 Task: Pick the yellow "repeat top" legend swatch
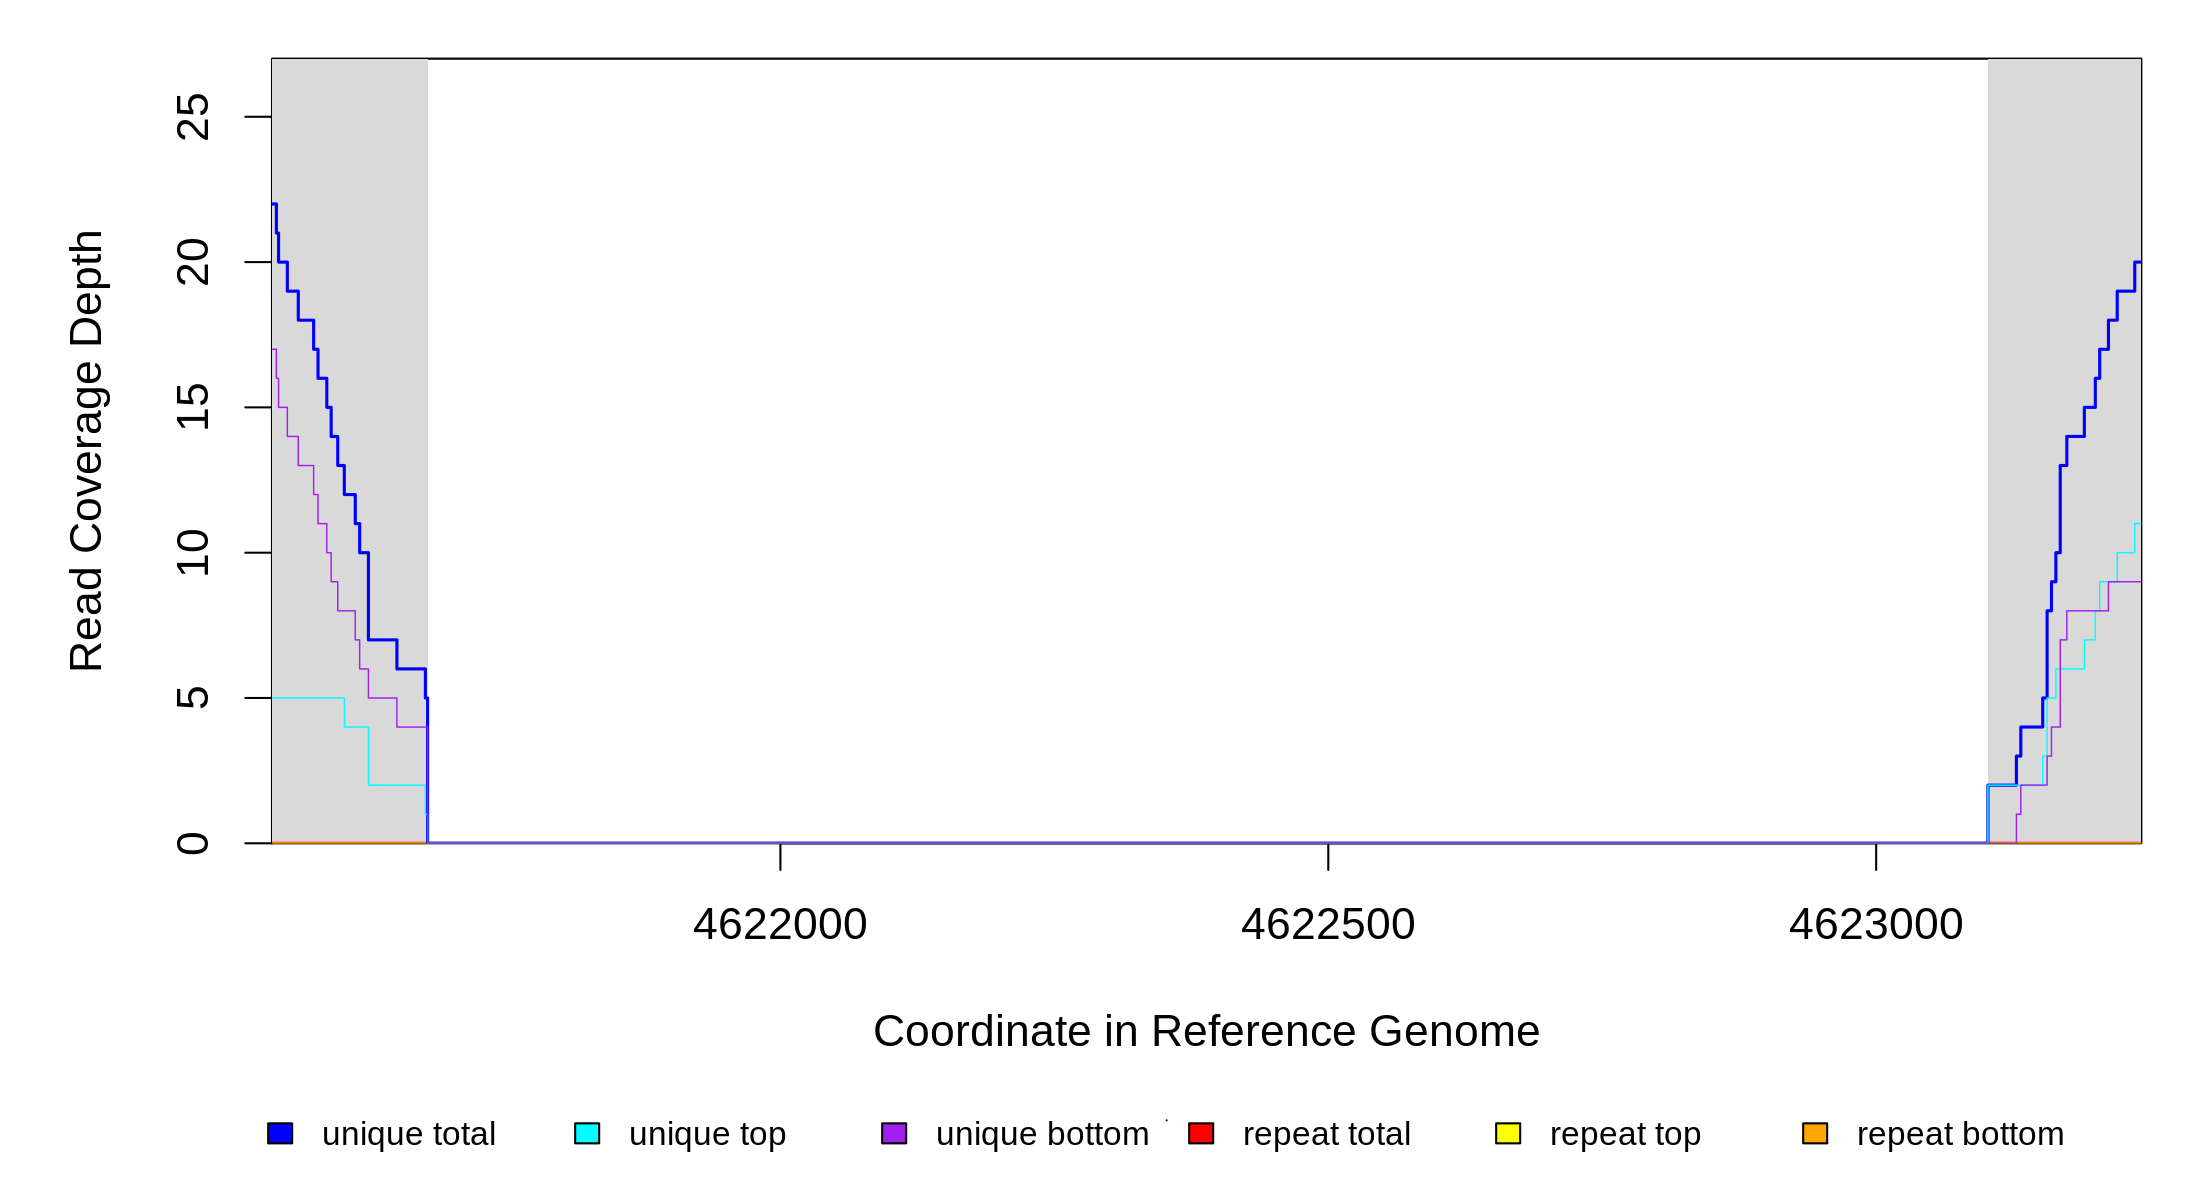pyautogui.click(x=1508, y=1133)
